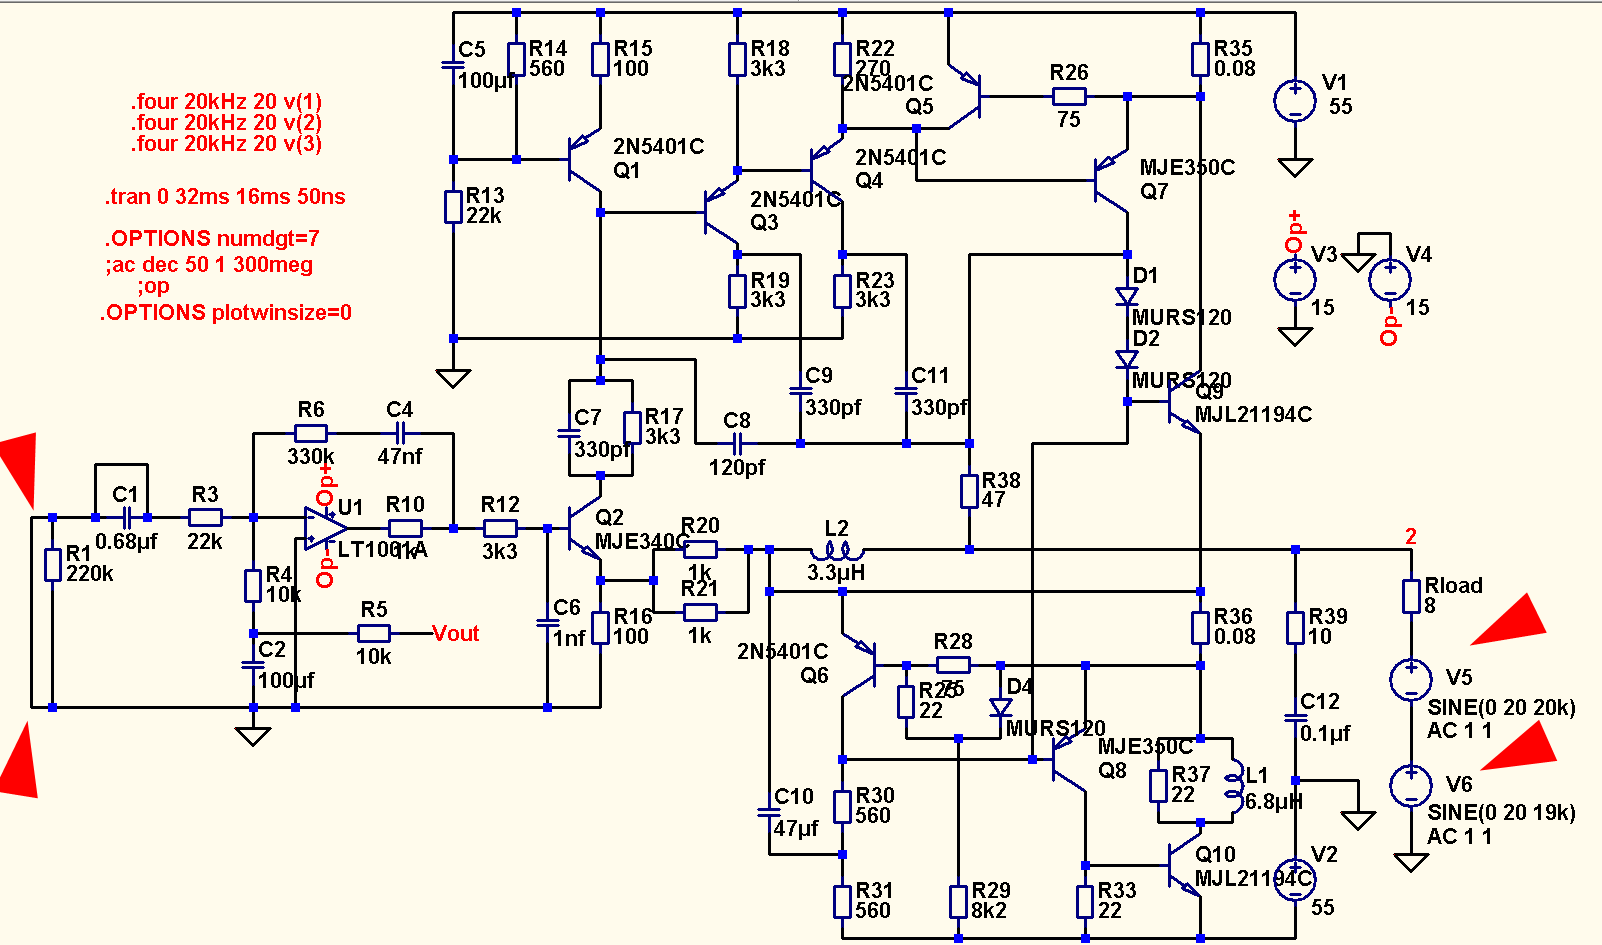1602x945 pixels.
Task: Select the C4 47nf capacitor symbol
Action: (x=400, y=433)
